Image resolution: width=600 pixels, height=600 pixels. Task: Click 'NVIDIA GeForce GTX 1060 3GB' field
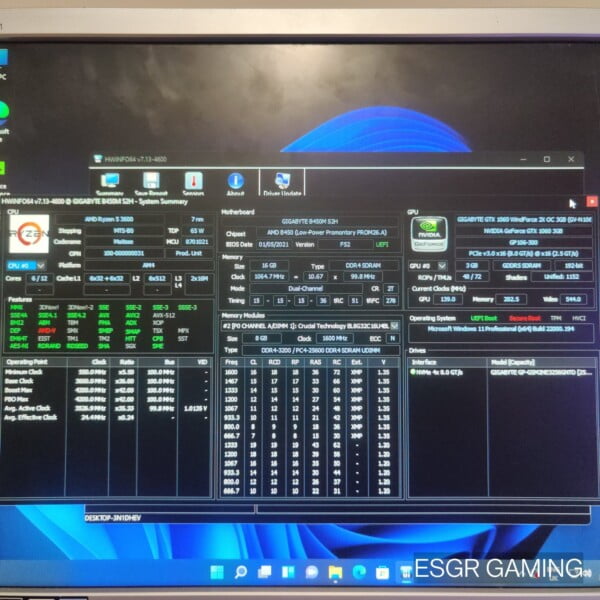point(524,231)
